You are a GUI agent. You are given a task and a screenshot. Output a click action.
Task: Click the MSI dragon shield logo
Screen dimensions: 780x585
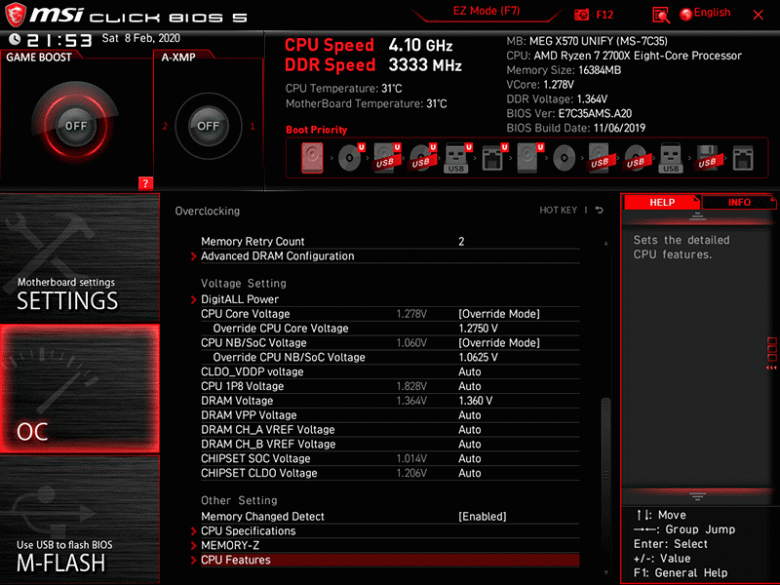(x=15, y=14)
